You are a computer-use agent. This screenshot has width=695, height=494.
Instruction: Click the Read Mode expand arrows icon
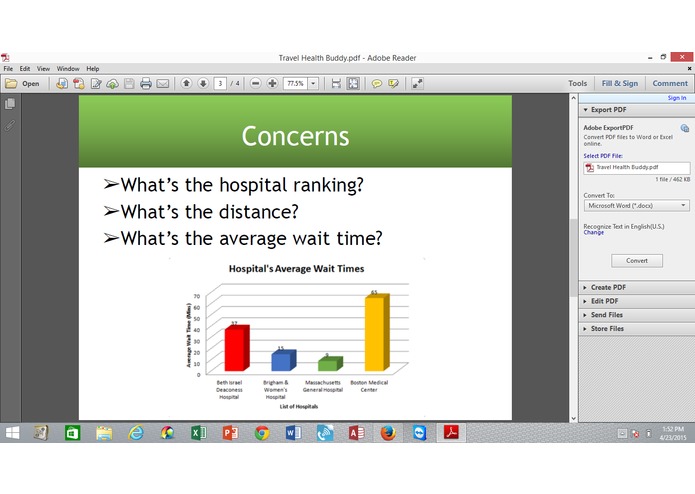(x=417, y=83)
